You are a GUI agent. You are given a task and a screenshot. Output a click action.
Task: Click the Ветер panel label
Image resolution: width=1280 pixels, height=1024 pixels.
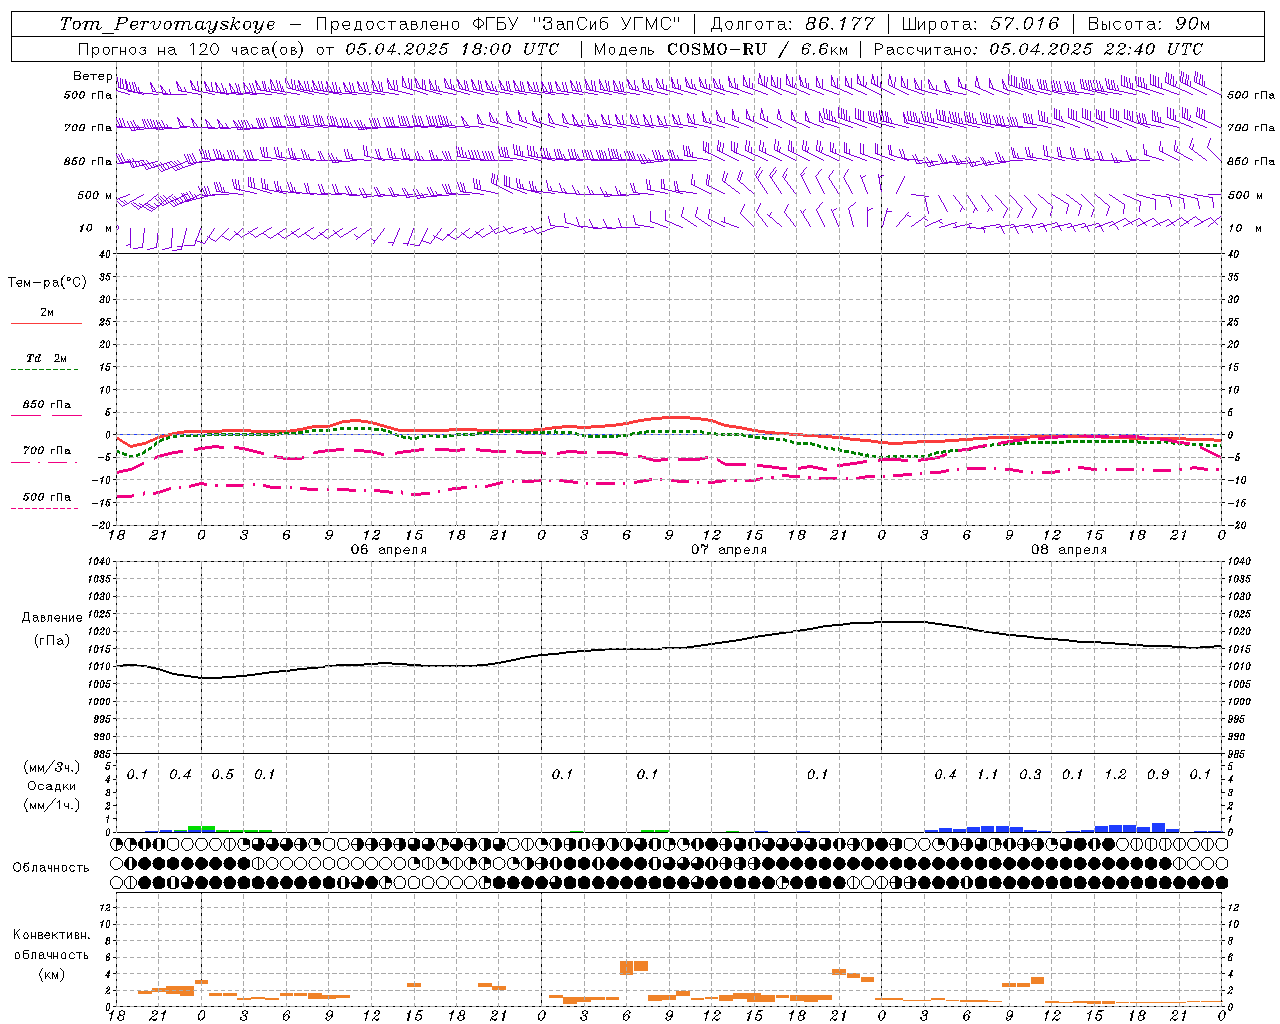click(92, 76)
